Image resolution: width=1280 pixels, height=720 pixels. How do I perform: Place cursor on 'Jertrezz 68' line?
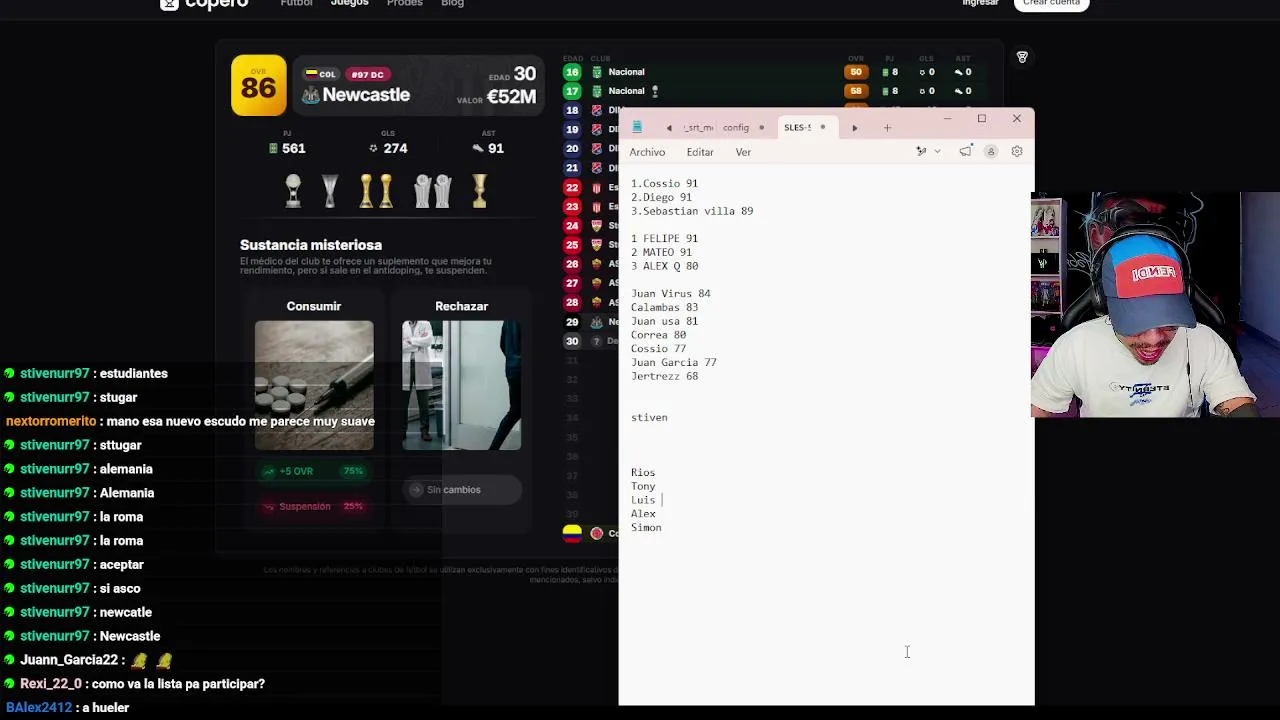(664, 376)
